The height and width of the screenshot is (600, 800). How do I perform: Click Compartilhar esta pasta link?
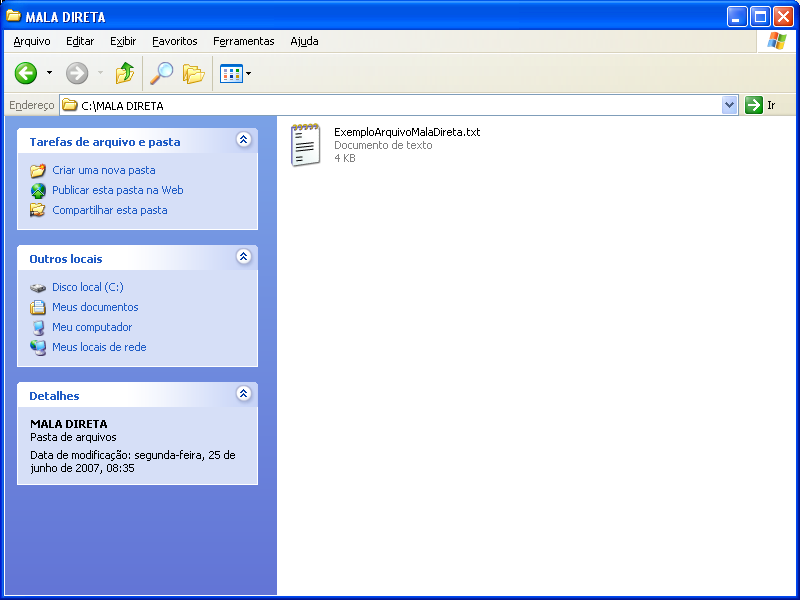click(x=110, y=210)
